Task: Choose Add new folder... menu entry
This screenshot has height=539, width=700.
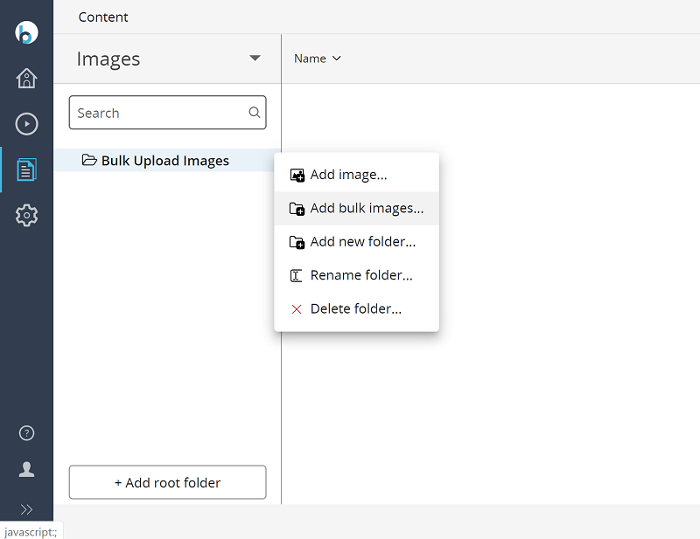Action: (356, 242)
